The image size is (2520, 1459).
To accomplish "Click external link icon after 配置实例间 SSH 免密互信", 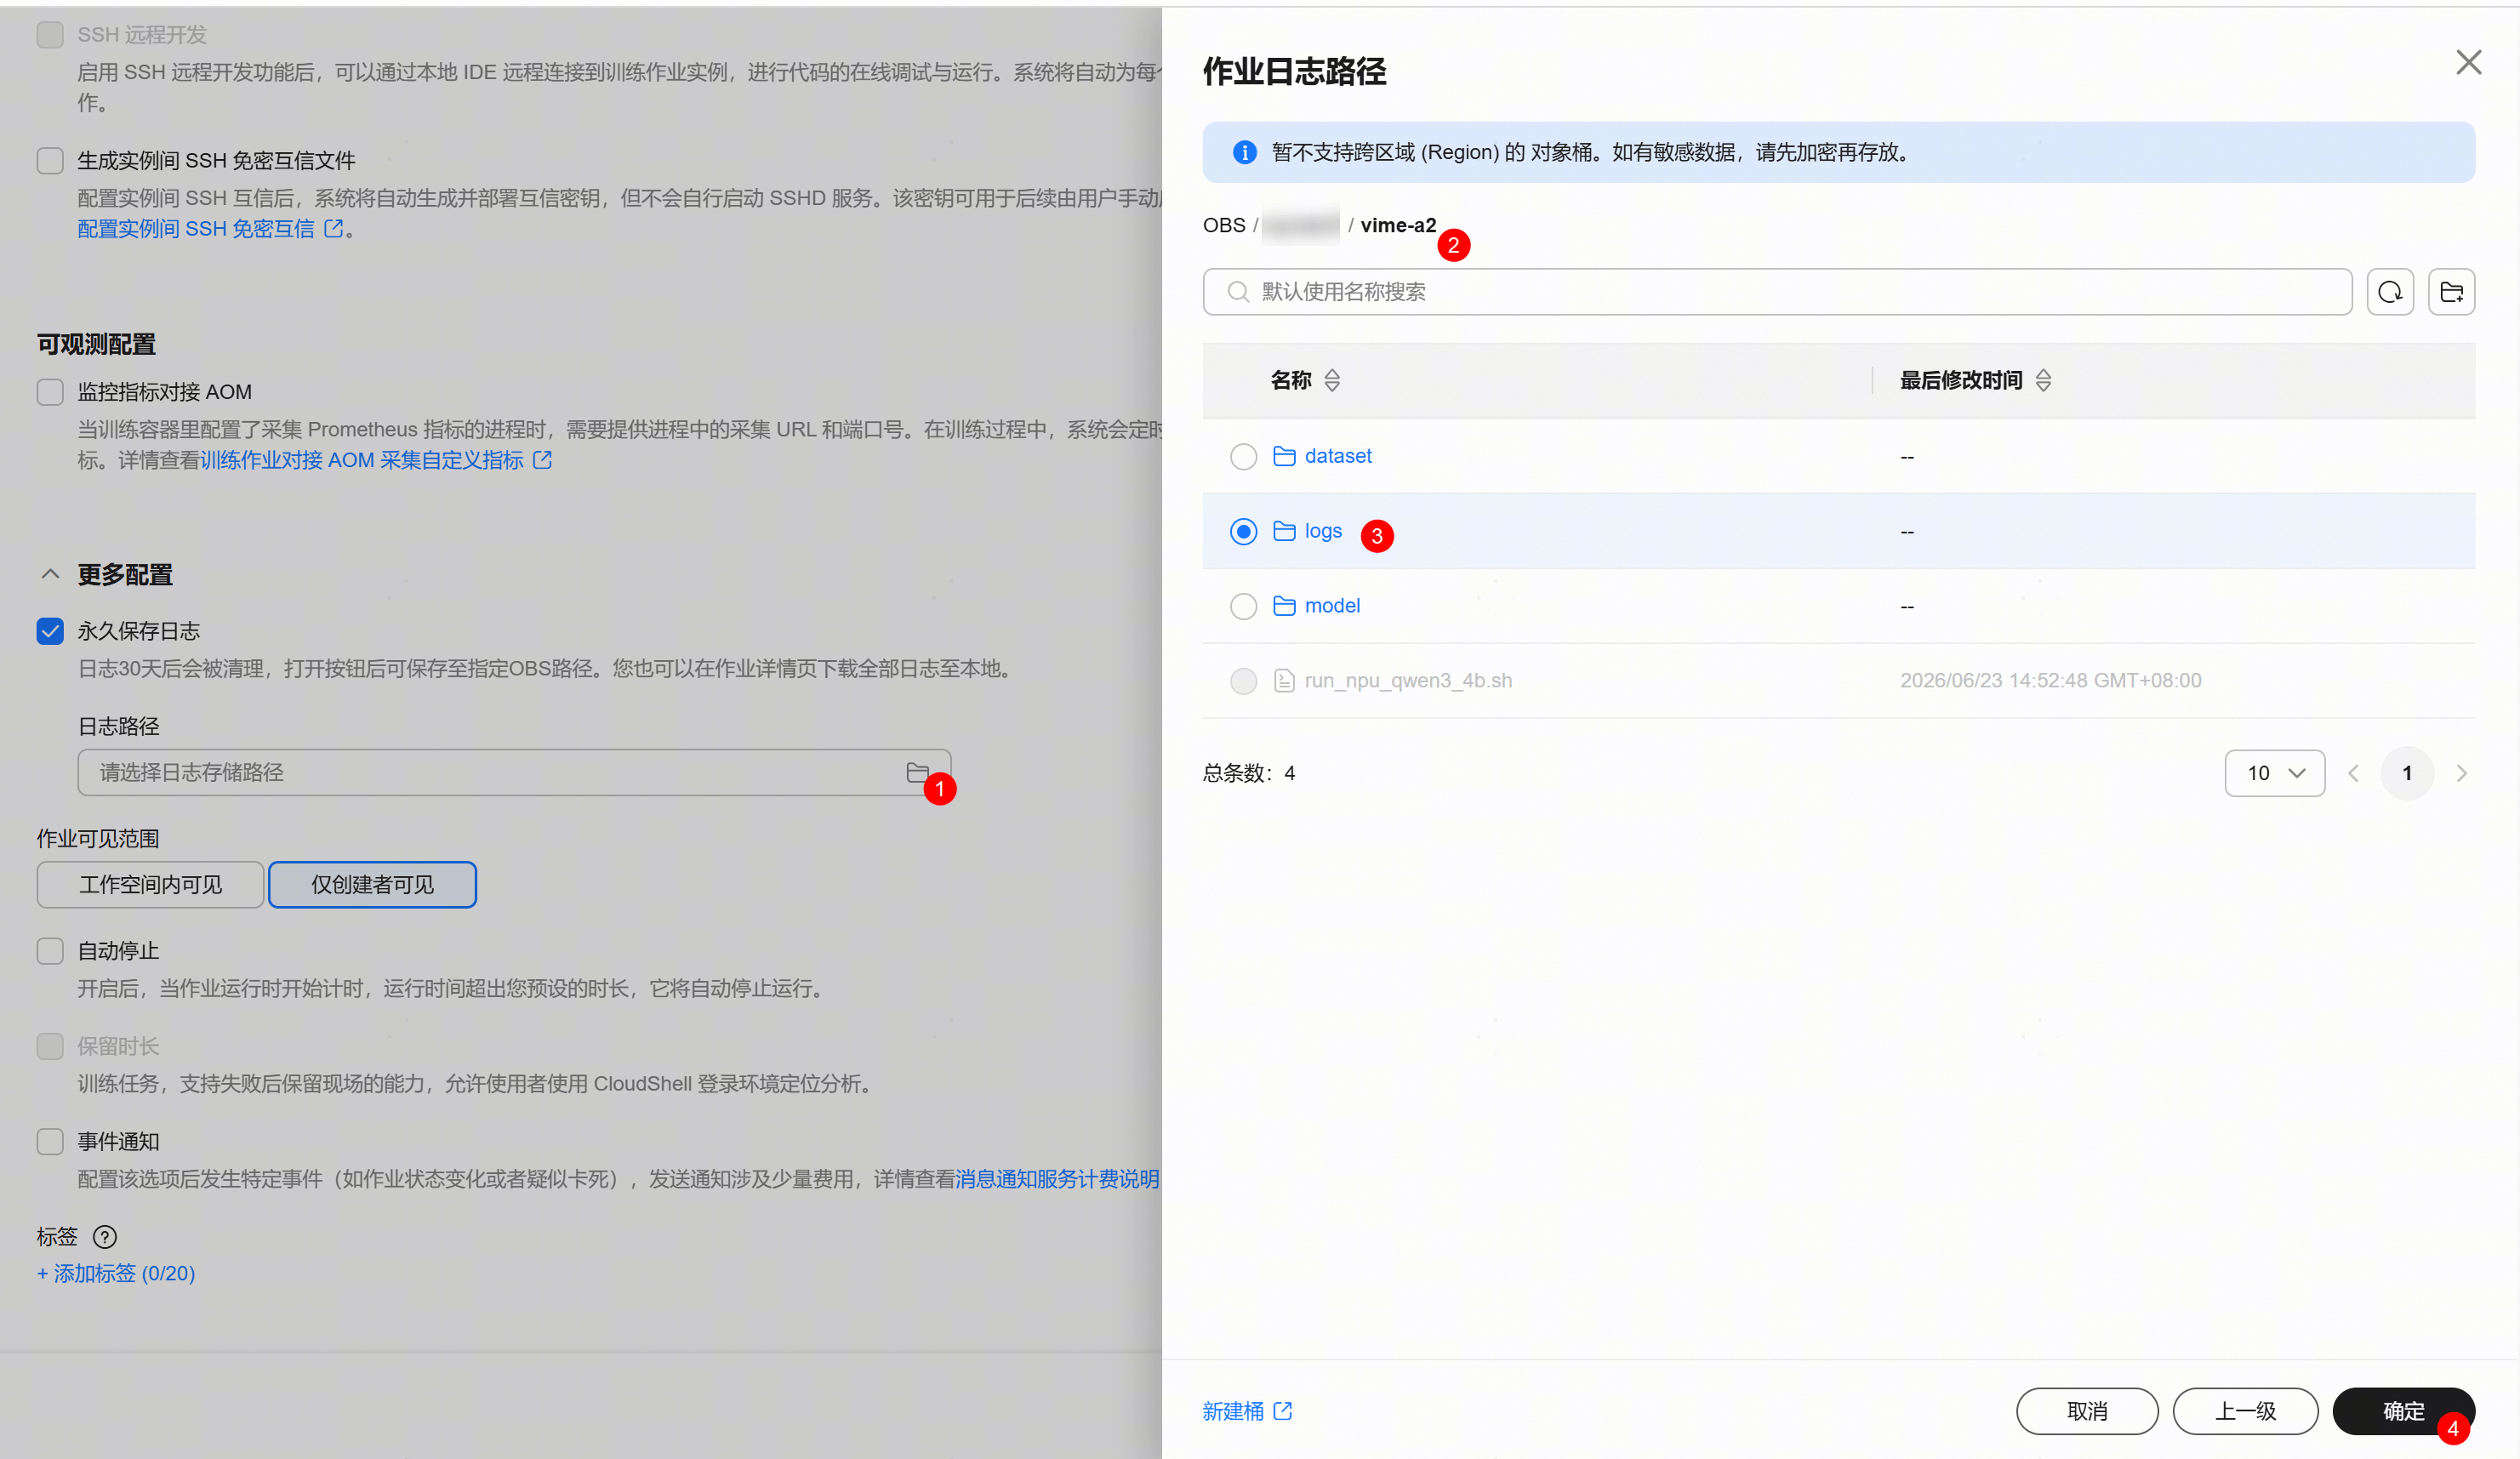I will (334, 229).
